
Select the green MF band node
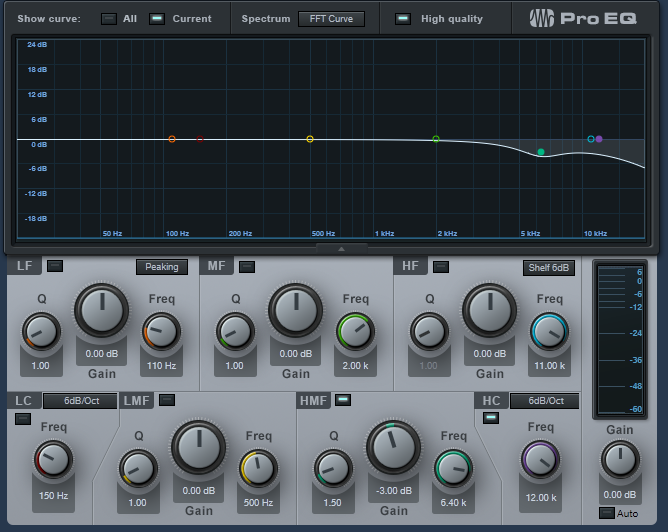[x=436, y=139]
